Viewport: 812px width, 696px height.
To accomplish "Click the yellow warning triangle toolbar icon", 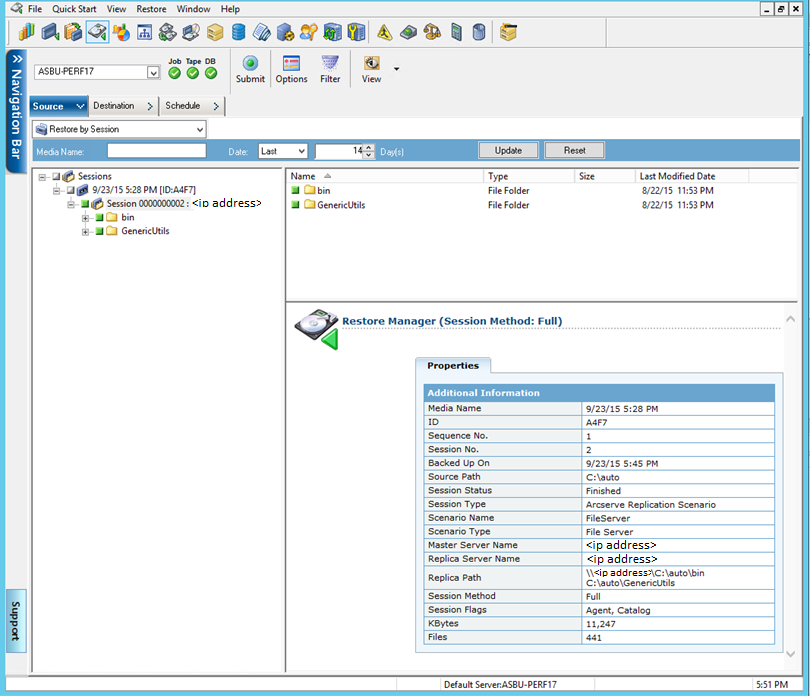I will (x=385, y=32).
